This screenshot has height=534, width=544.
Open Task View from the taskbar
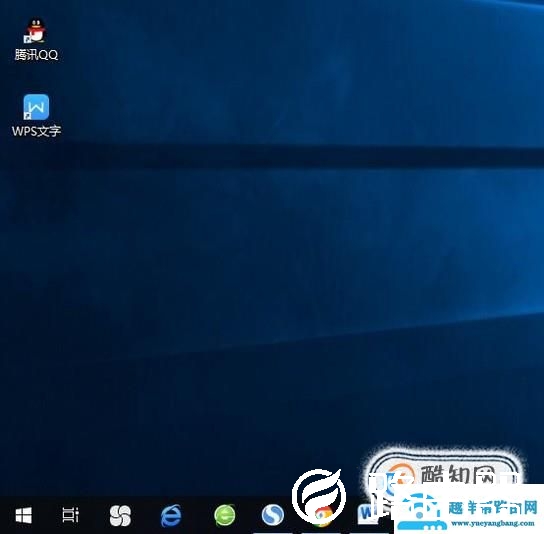(x=70, y=515)
